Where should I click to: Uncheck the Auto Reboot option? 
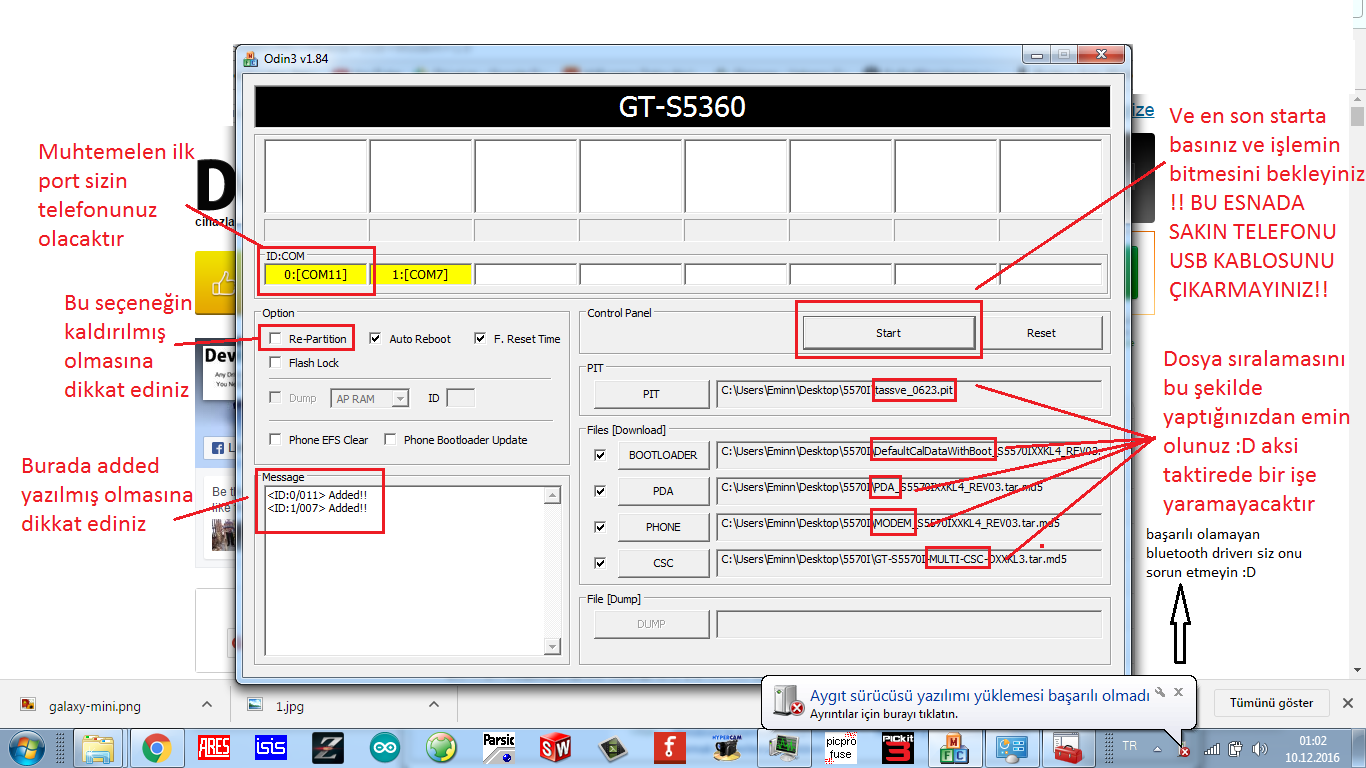(375, 338)
